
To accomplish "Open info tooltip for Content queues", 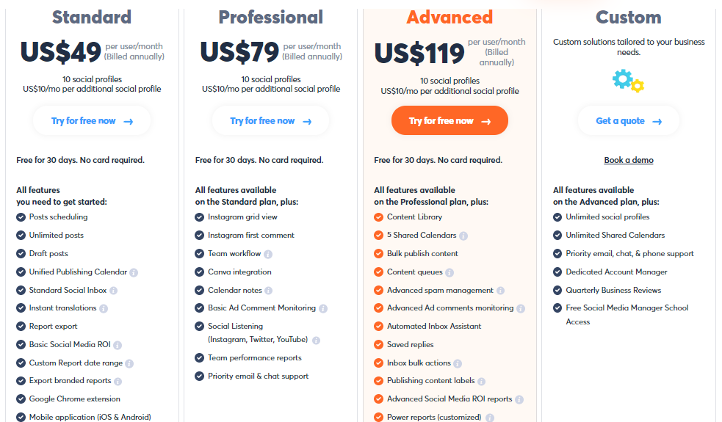I will pyautogui.click(x=449, y=272).
